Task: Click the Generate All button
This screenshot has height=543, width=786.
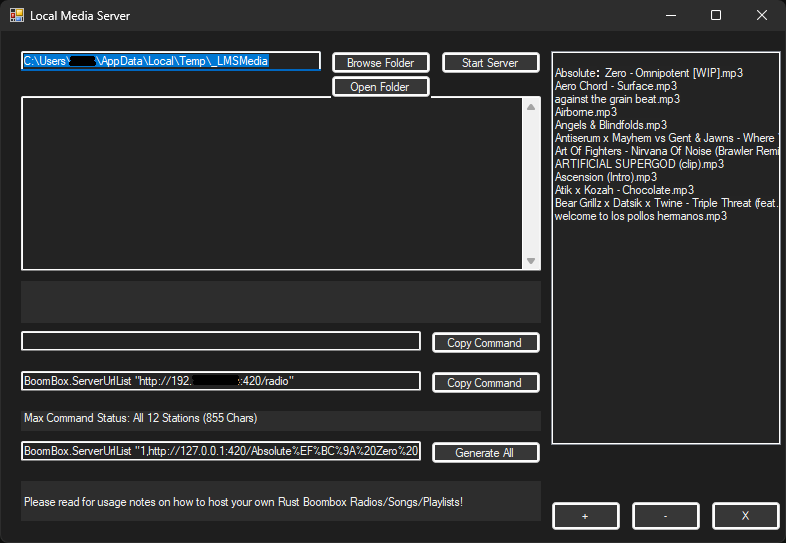Action: pos(485,453)
